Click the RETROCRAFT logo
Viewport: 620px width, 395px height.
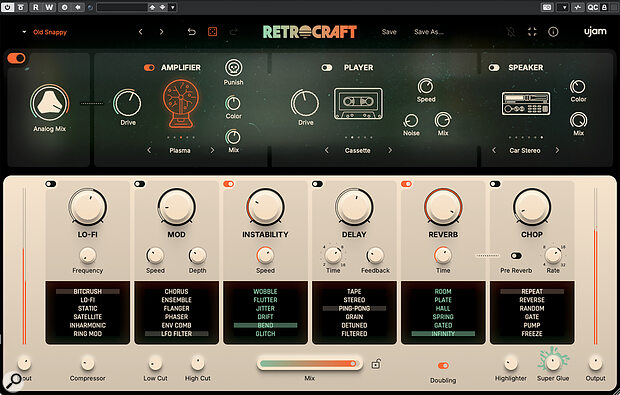[x=310, y=32]
